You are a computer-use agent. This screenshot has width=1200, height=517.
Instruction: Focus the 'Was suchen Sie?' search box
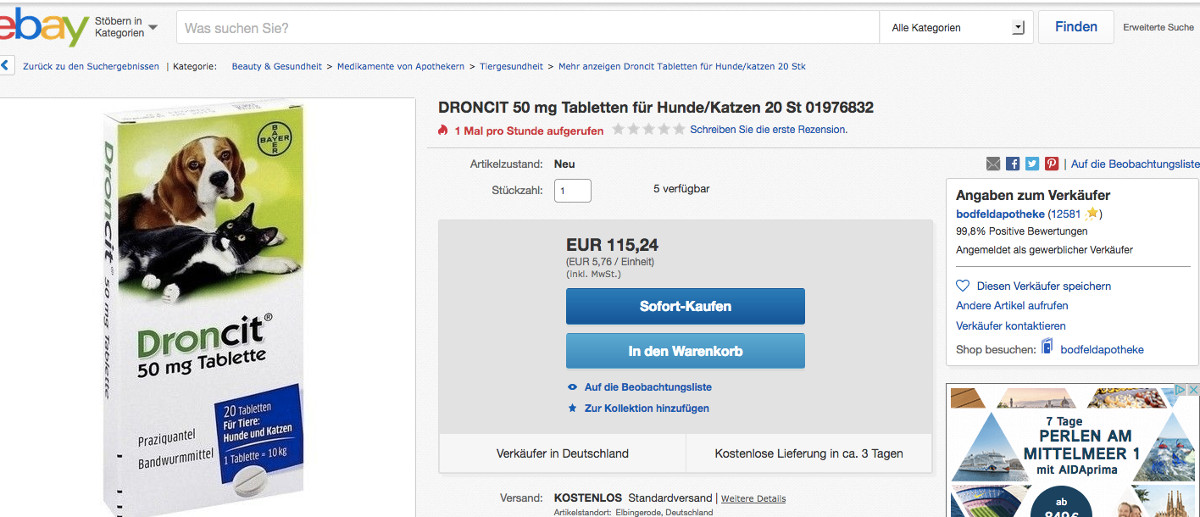(528, 28)
